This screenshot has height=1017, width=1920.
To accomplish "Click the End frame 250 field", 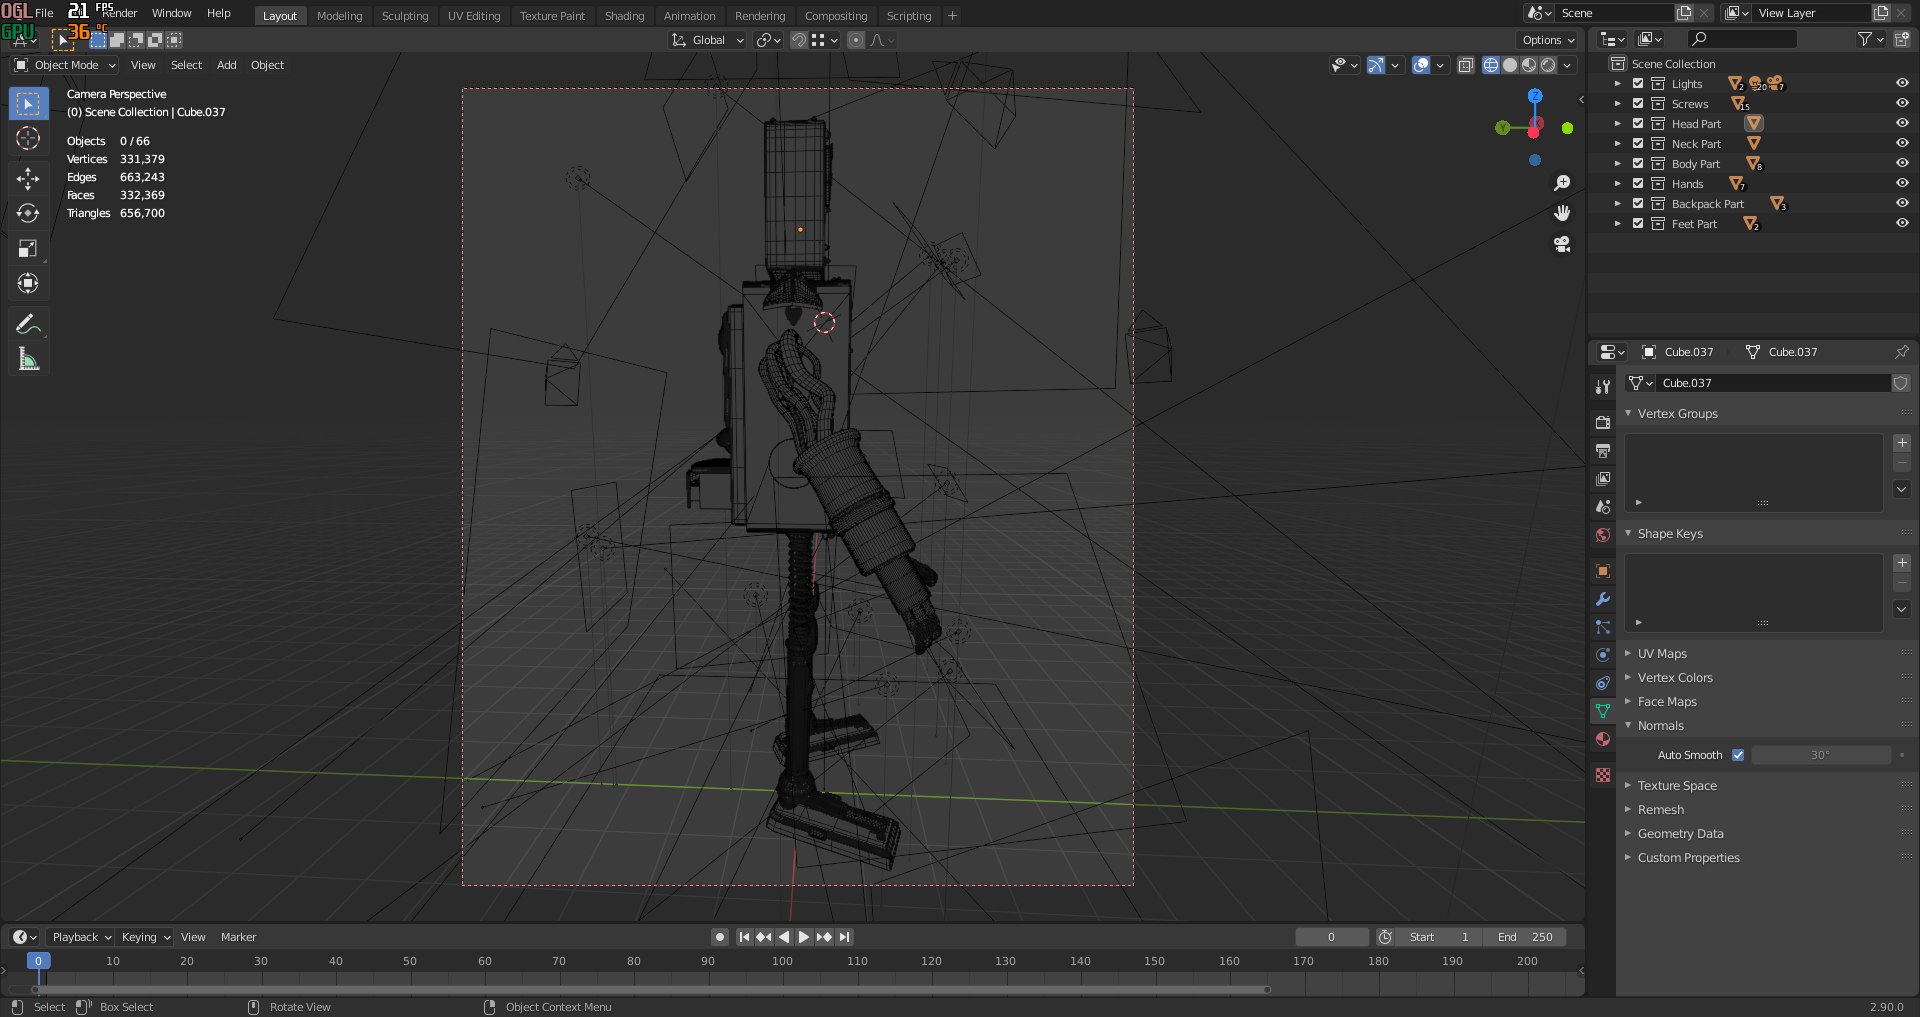I will tap(1525, 937).
